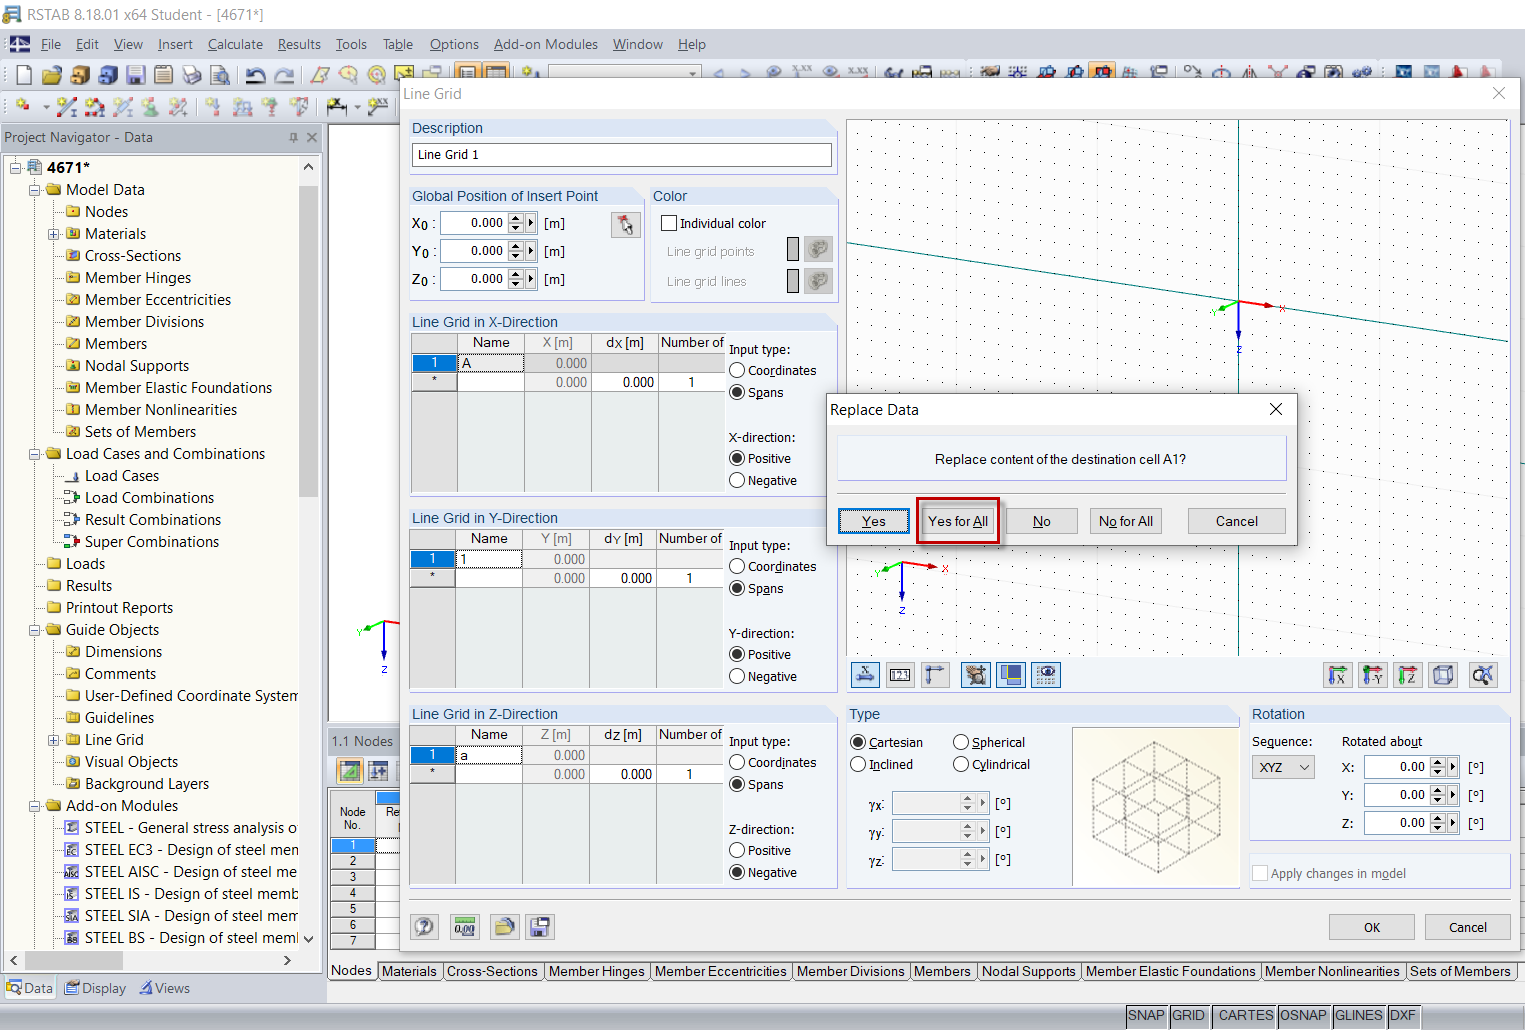Click the Redo arrow in toolbar
This screenshot has height=1030, width=1525.
[x=284, y=75]
